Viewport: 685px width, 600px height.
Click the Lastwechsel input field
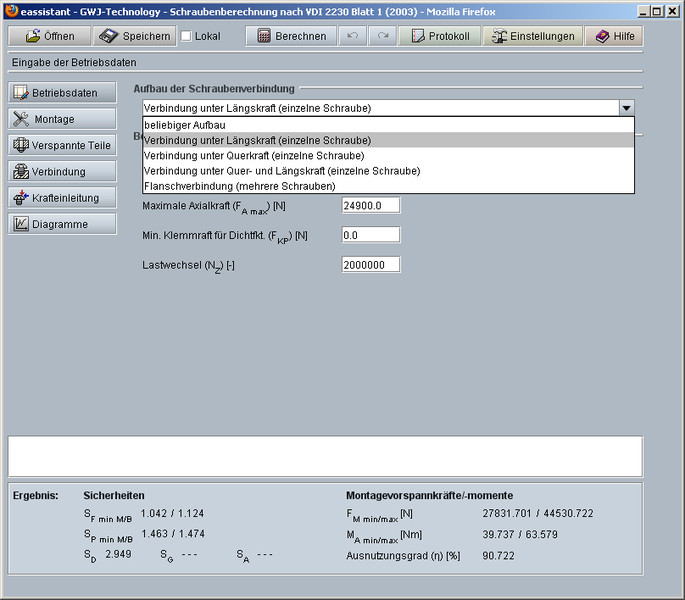[370, 265]
